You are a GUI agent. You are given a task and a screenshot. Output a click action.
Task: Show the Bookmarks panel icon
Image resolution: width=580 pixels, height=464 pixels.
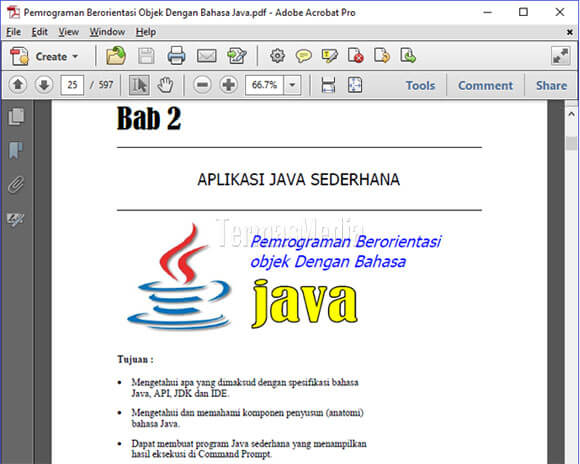(x=16, y=150)
